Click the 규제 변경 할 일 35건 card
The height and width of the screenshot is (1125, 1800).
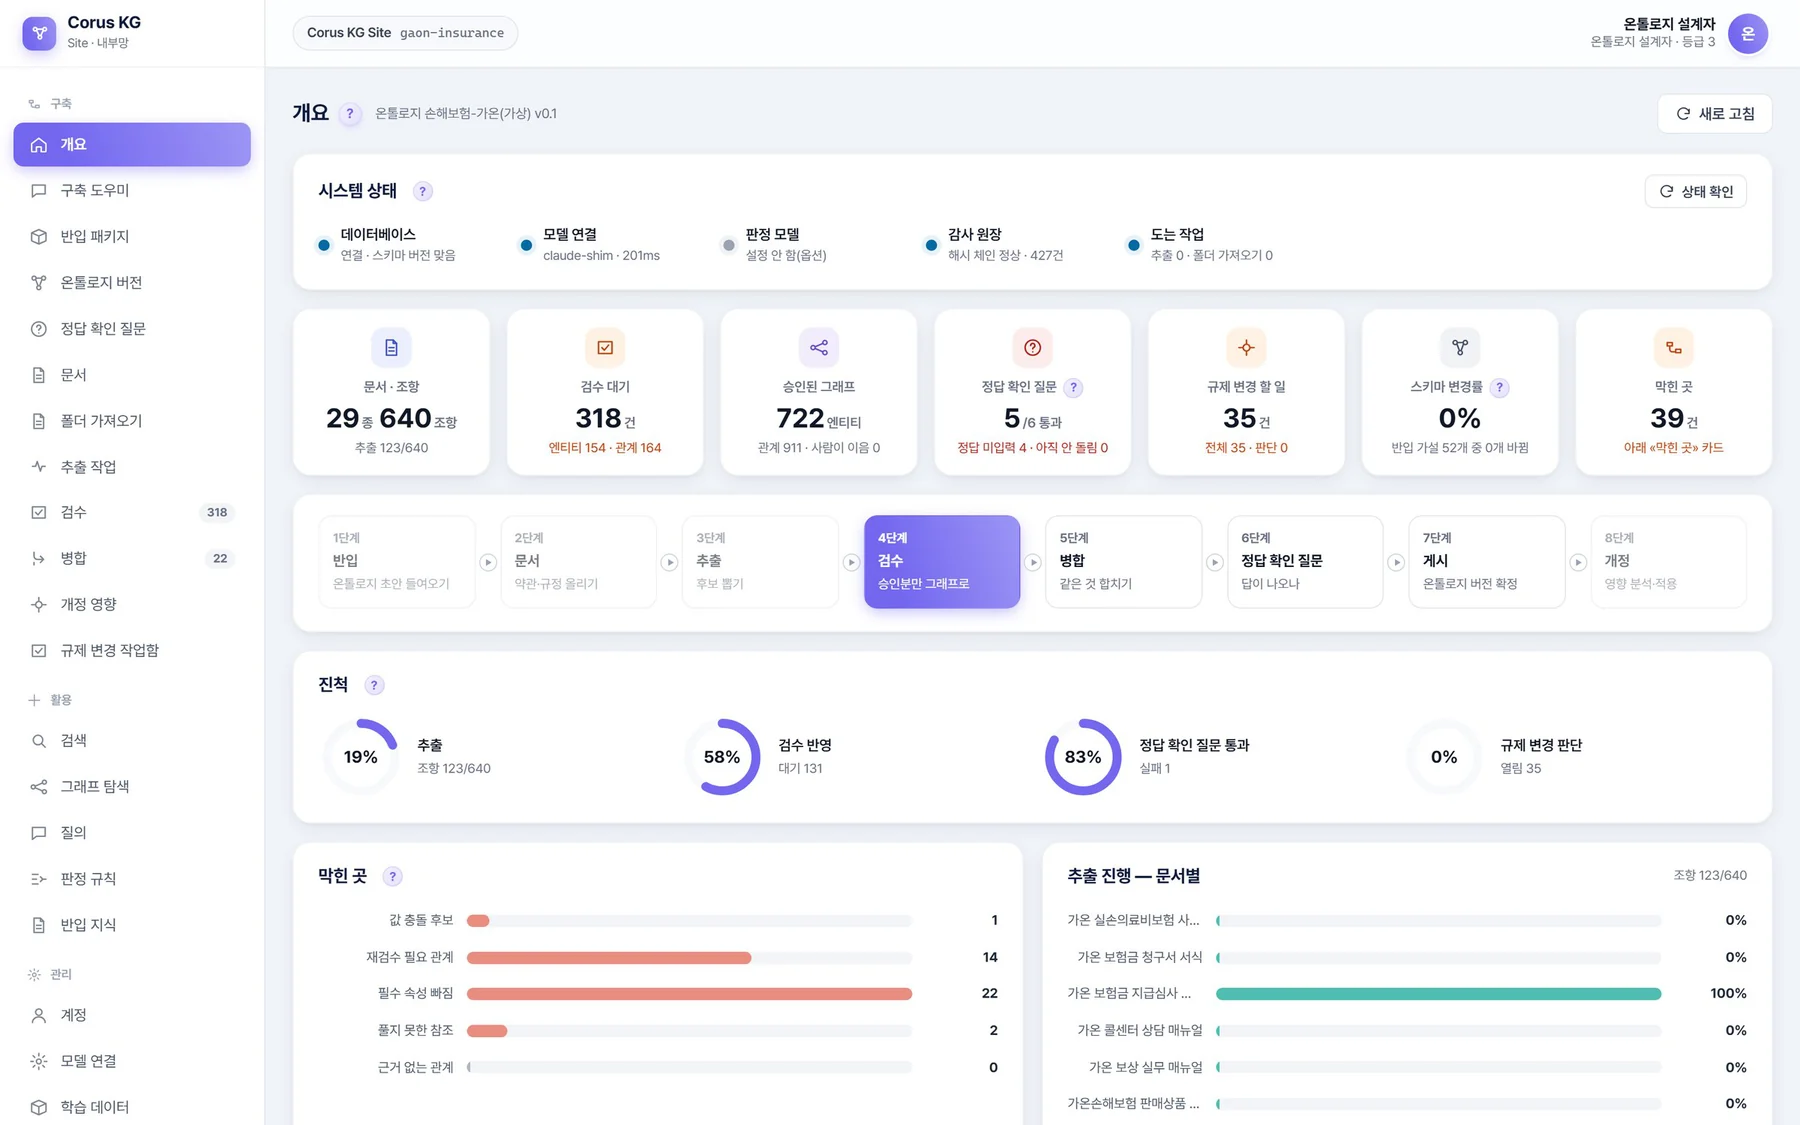1246,392
